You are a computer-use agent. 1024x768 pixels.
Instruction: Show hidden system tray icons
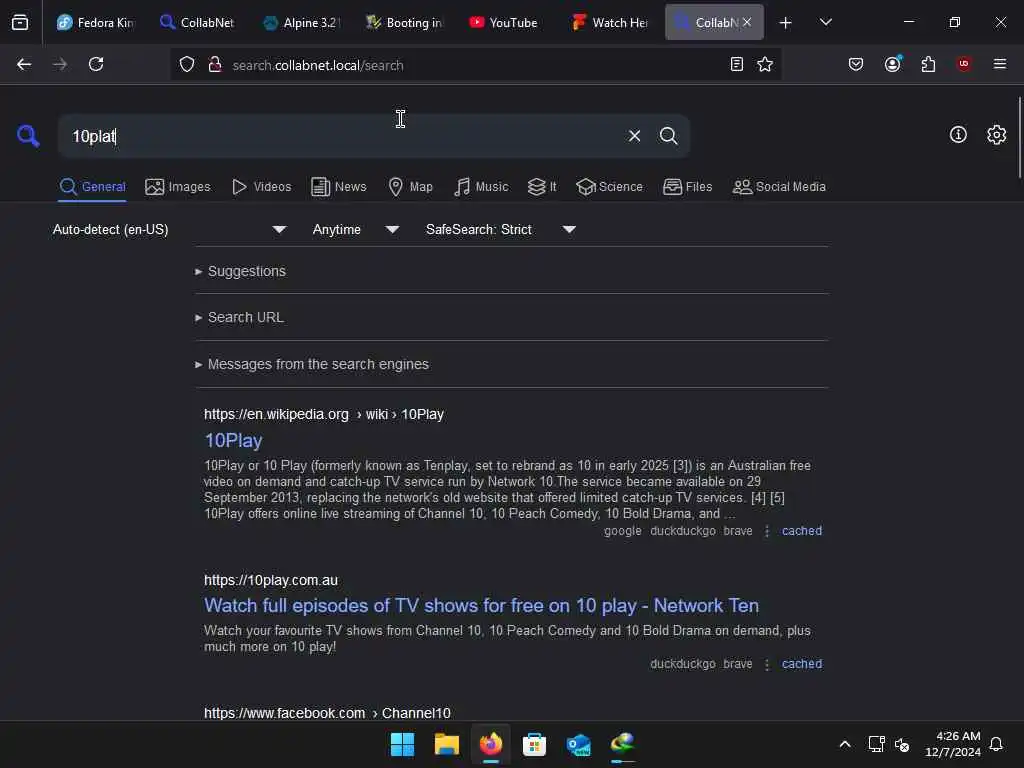point(844,744)
